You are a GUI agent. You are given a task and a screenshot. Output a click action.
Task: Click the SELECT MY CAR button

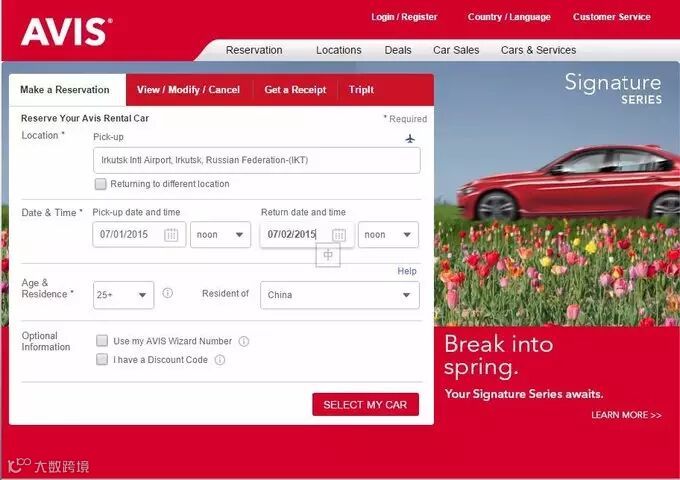pyautogui.click(x=366, y=405)
